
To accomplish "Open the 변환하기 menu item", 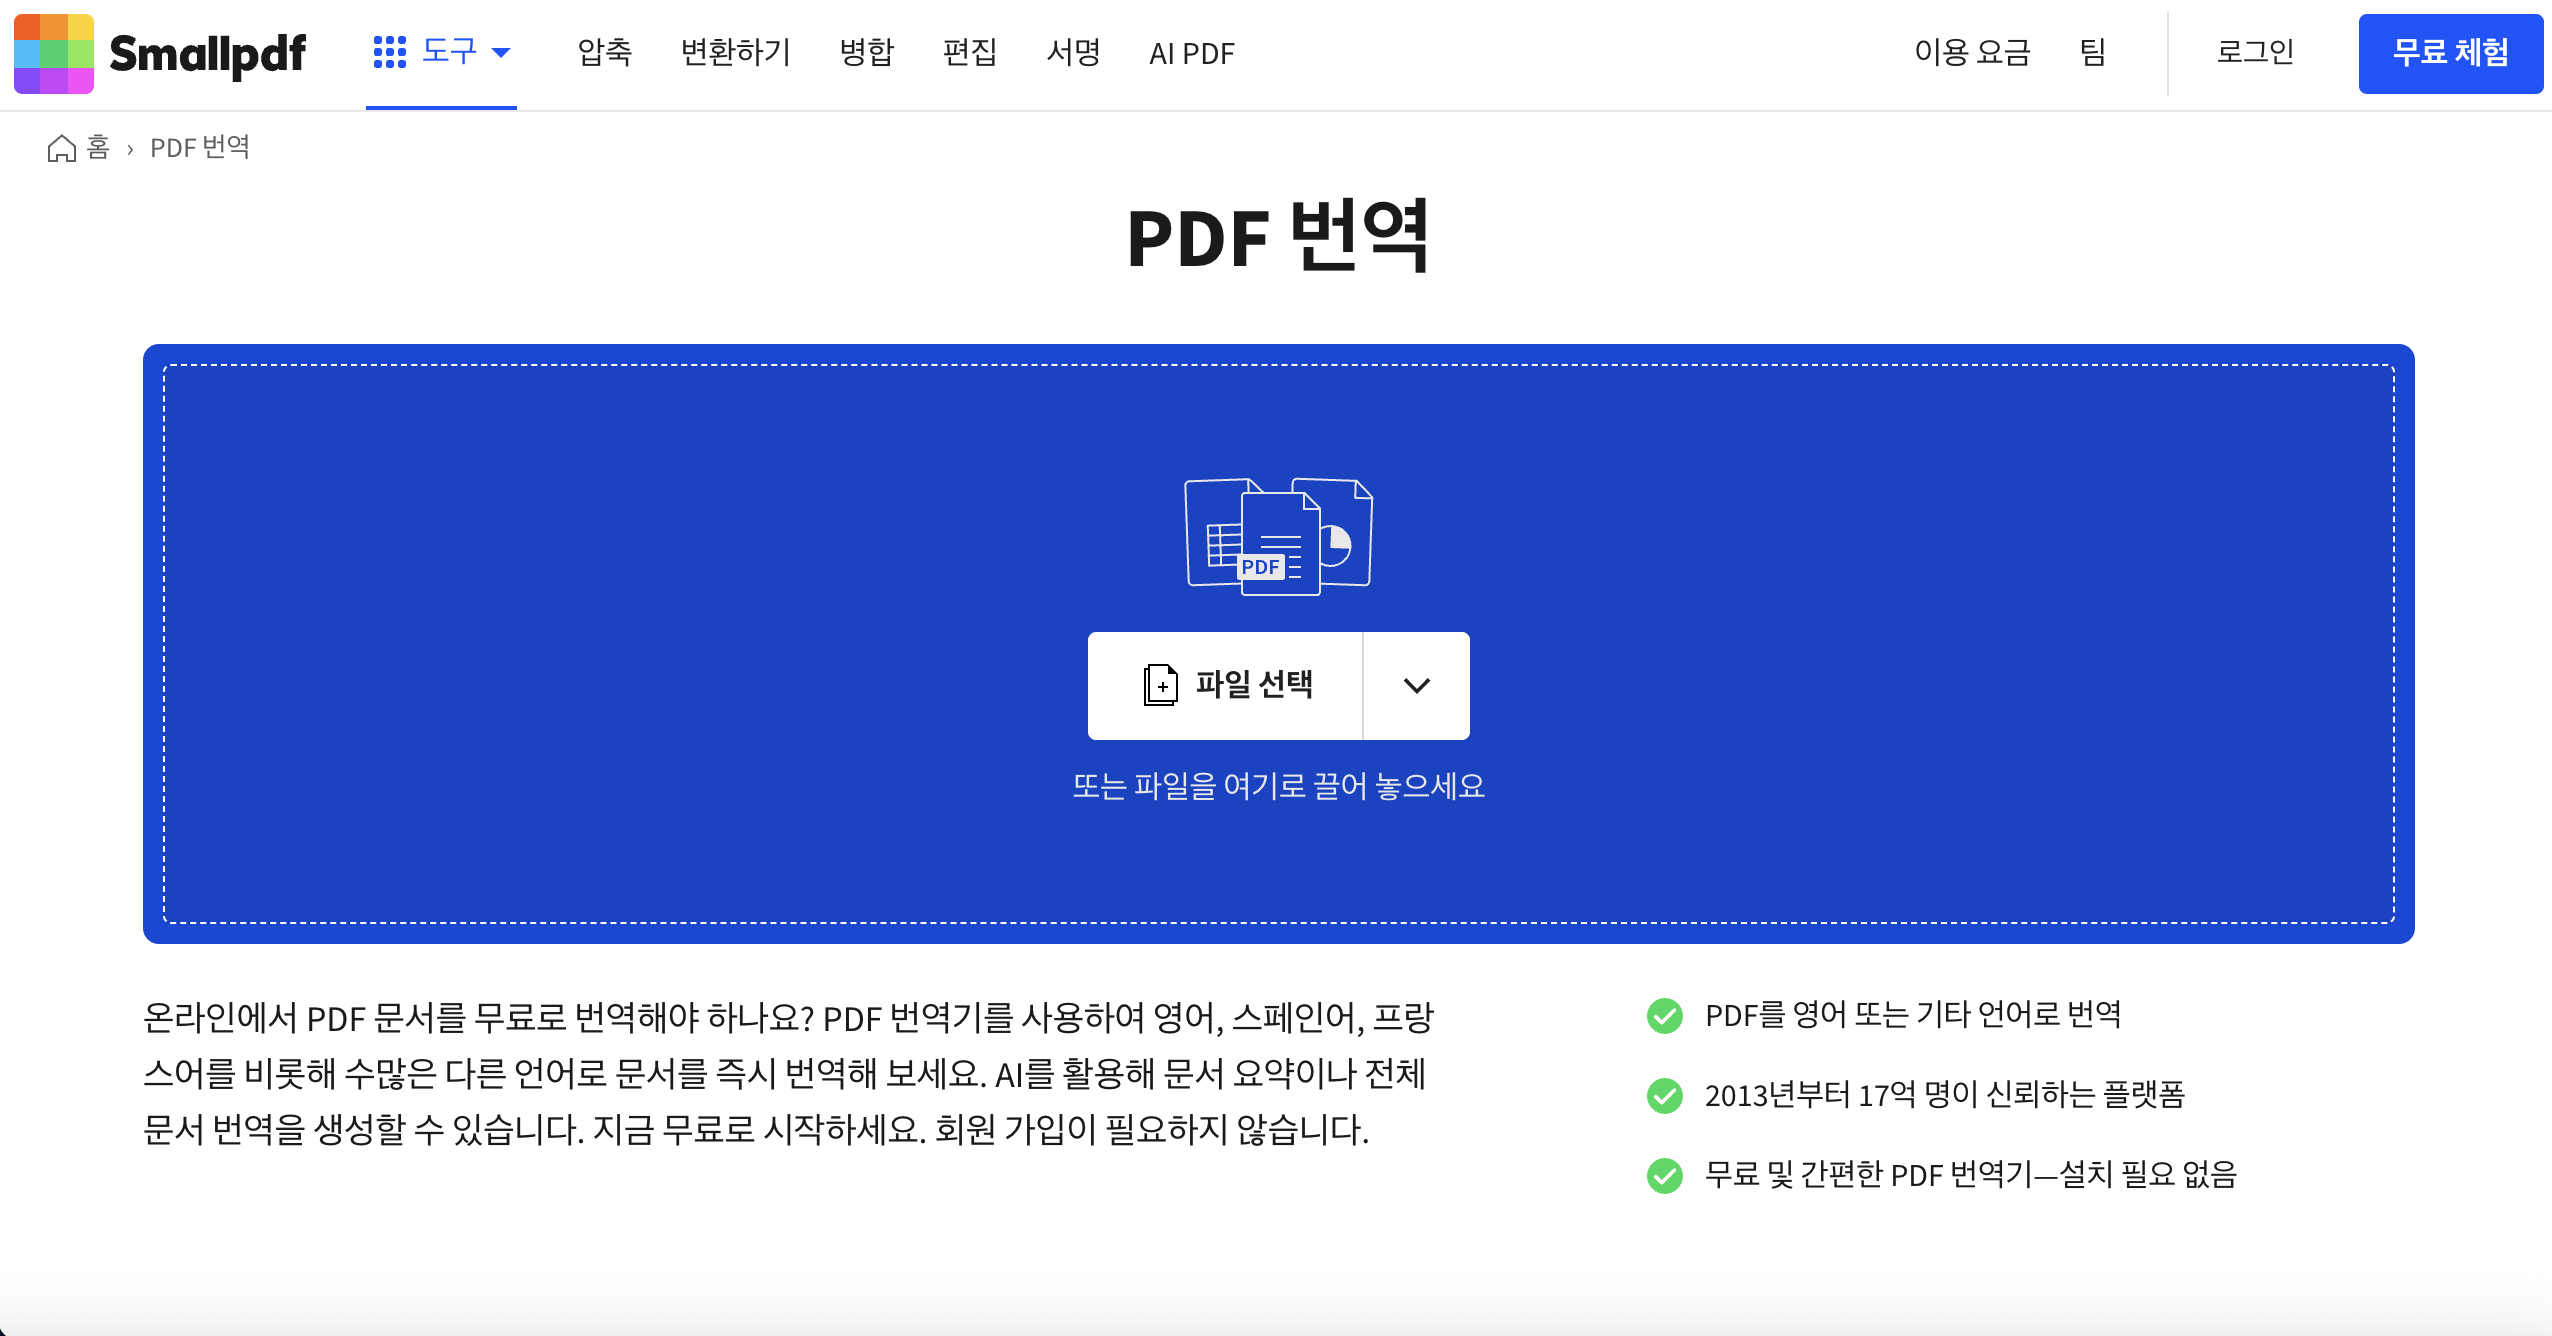I will click(x=736, y=52).
